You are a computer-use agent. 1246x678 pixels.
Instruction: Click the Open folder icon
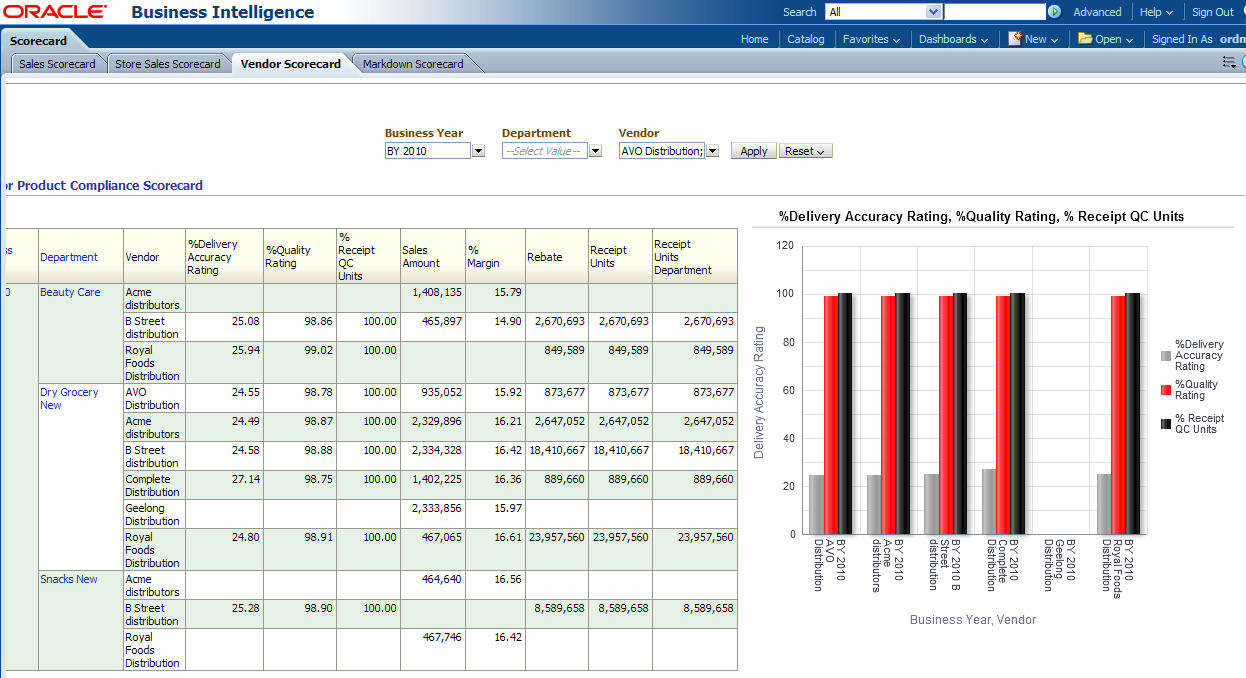click(x=1085, y=39)
